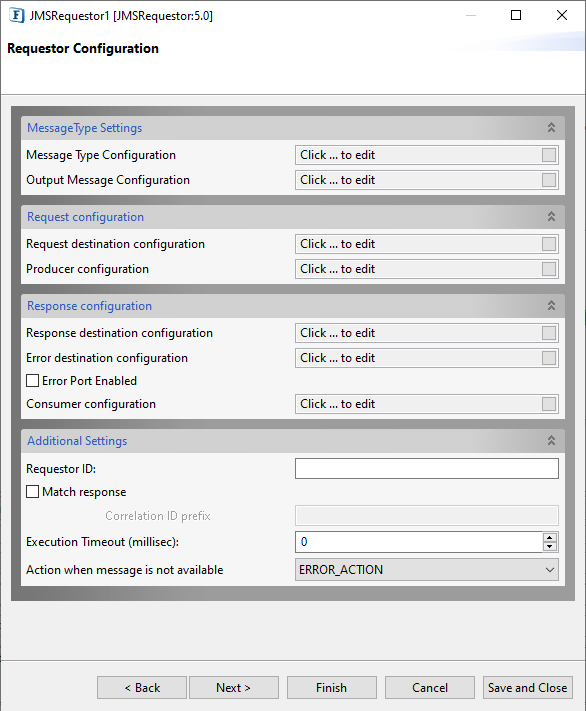This screenshot has width=586, height=711.
Task: Decrease Execution Timeout with down arrow
Action: [x=550, y=546]
